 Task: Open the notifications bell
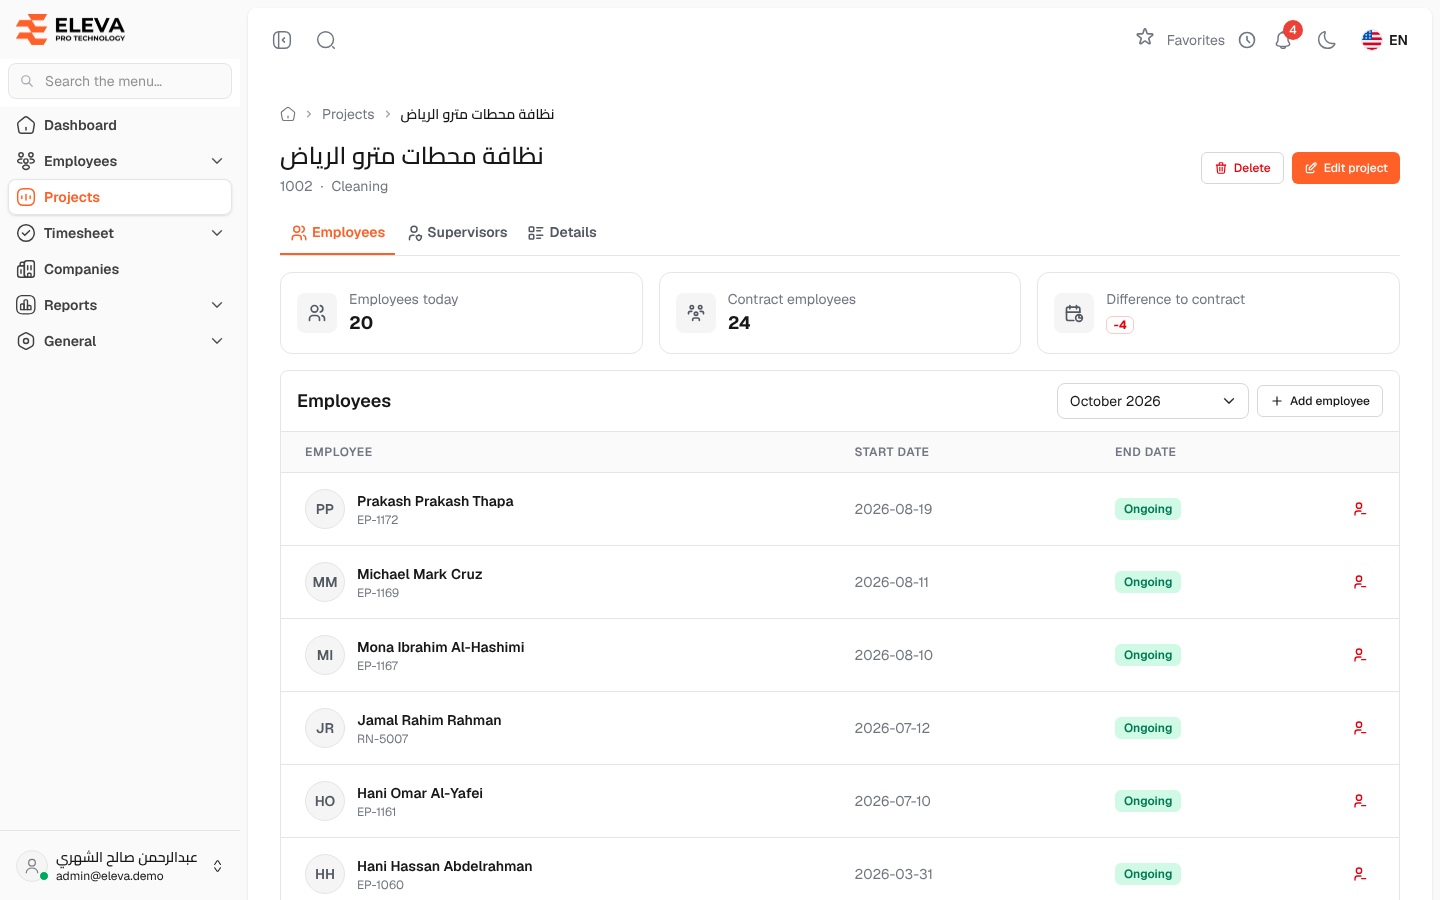coord(1283,40)
